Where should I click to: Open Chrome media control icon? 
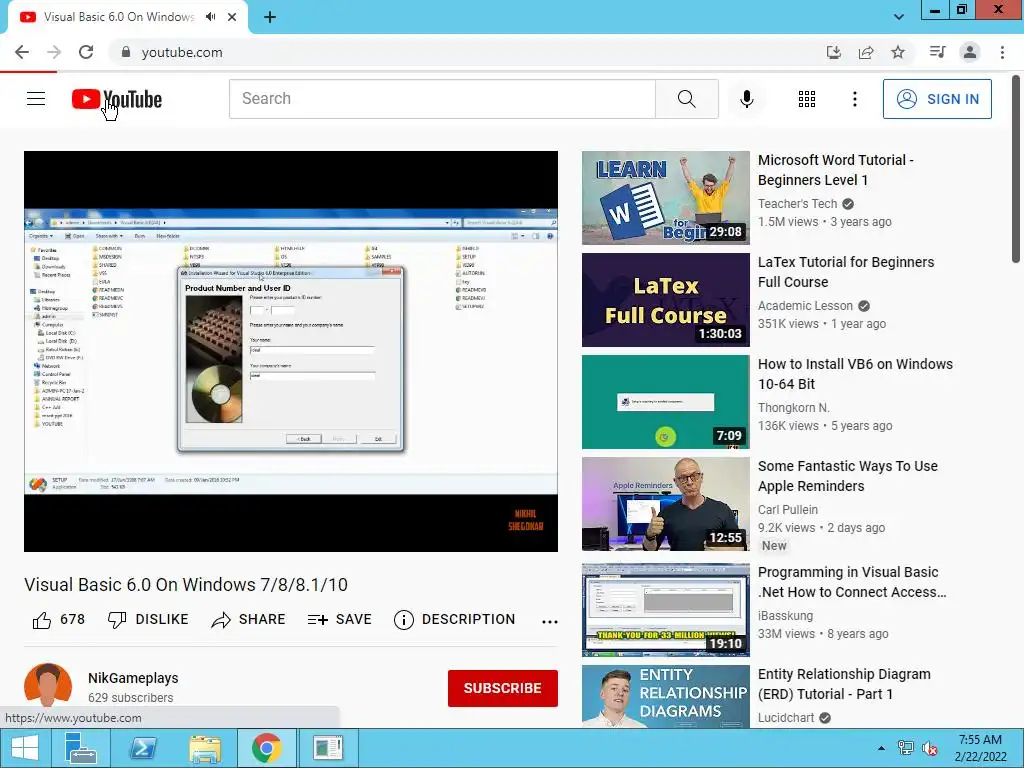pyautogui.click(x=937, y=52)
